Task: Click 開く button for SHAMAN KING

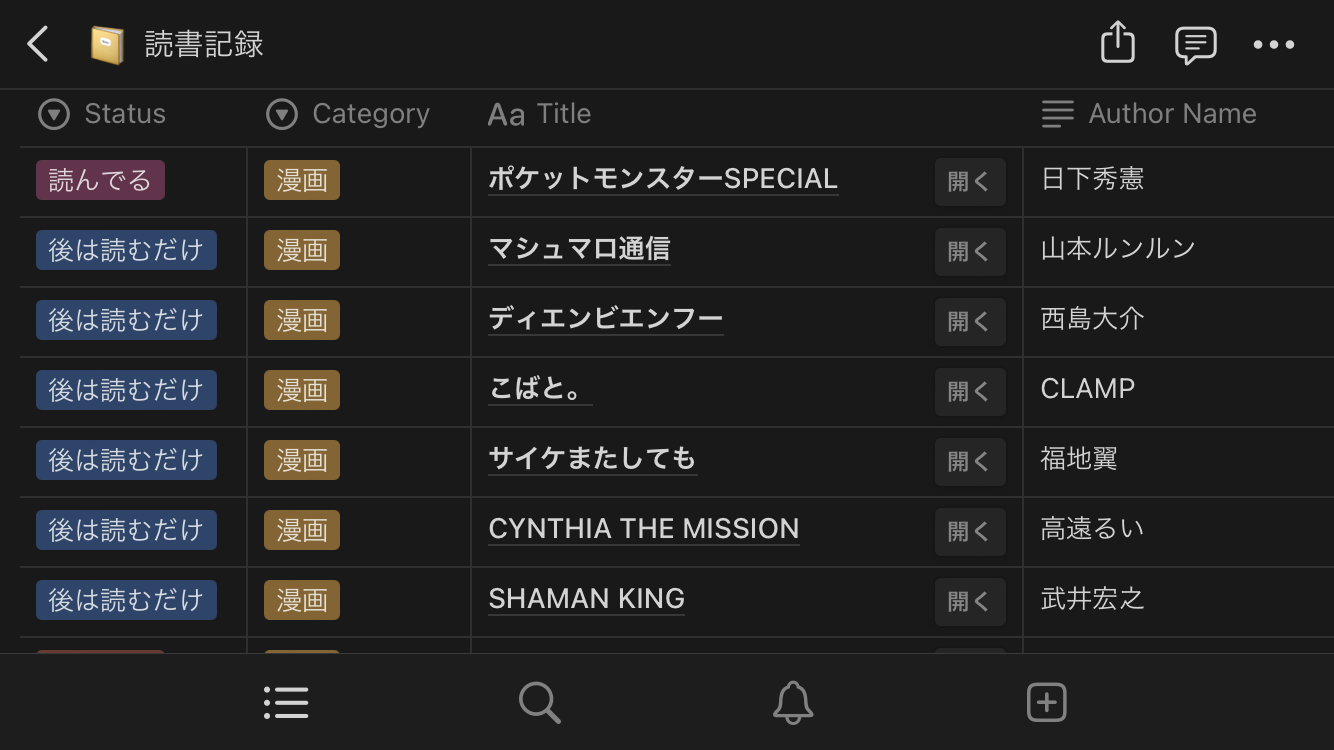Action: pyautogui.click(x=969, y=601)
